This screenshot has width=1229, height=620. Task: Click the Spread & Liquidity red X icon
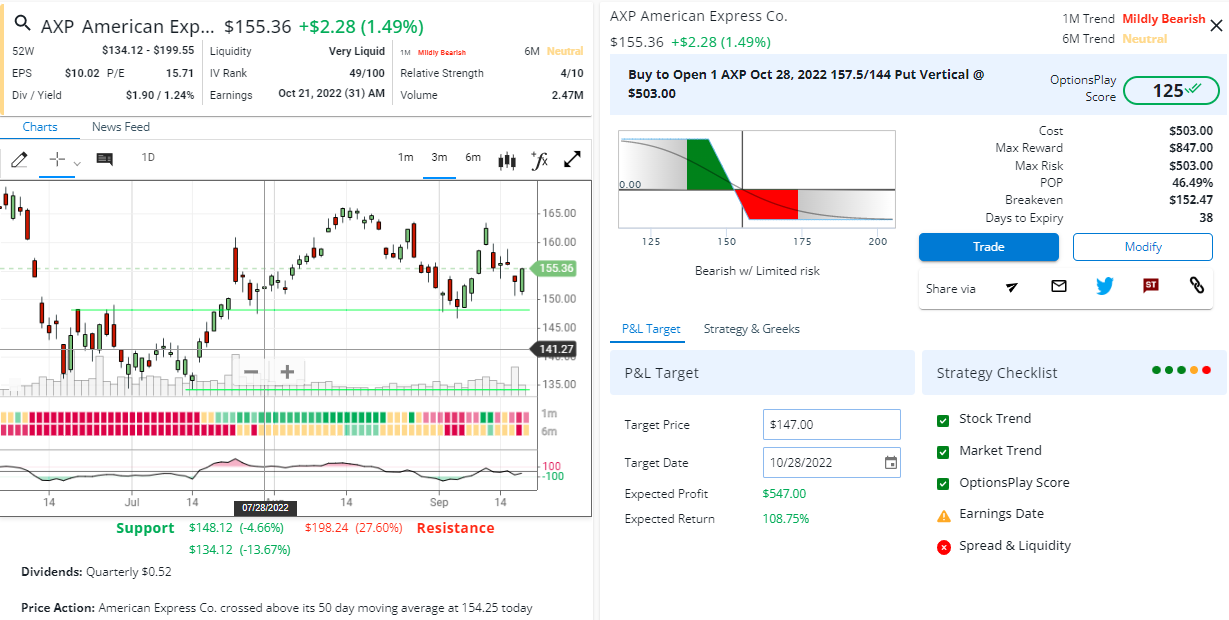(944, 547)
